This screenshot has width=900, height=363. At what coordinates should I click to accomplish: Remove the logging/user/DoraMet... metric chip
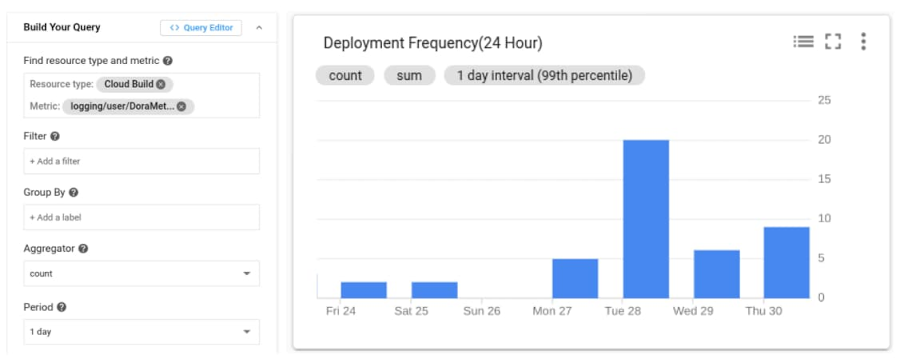181,106
